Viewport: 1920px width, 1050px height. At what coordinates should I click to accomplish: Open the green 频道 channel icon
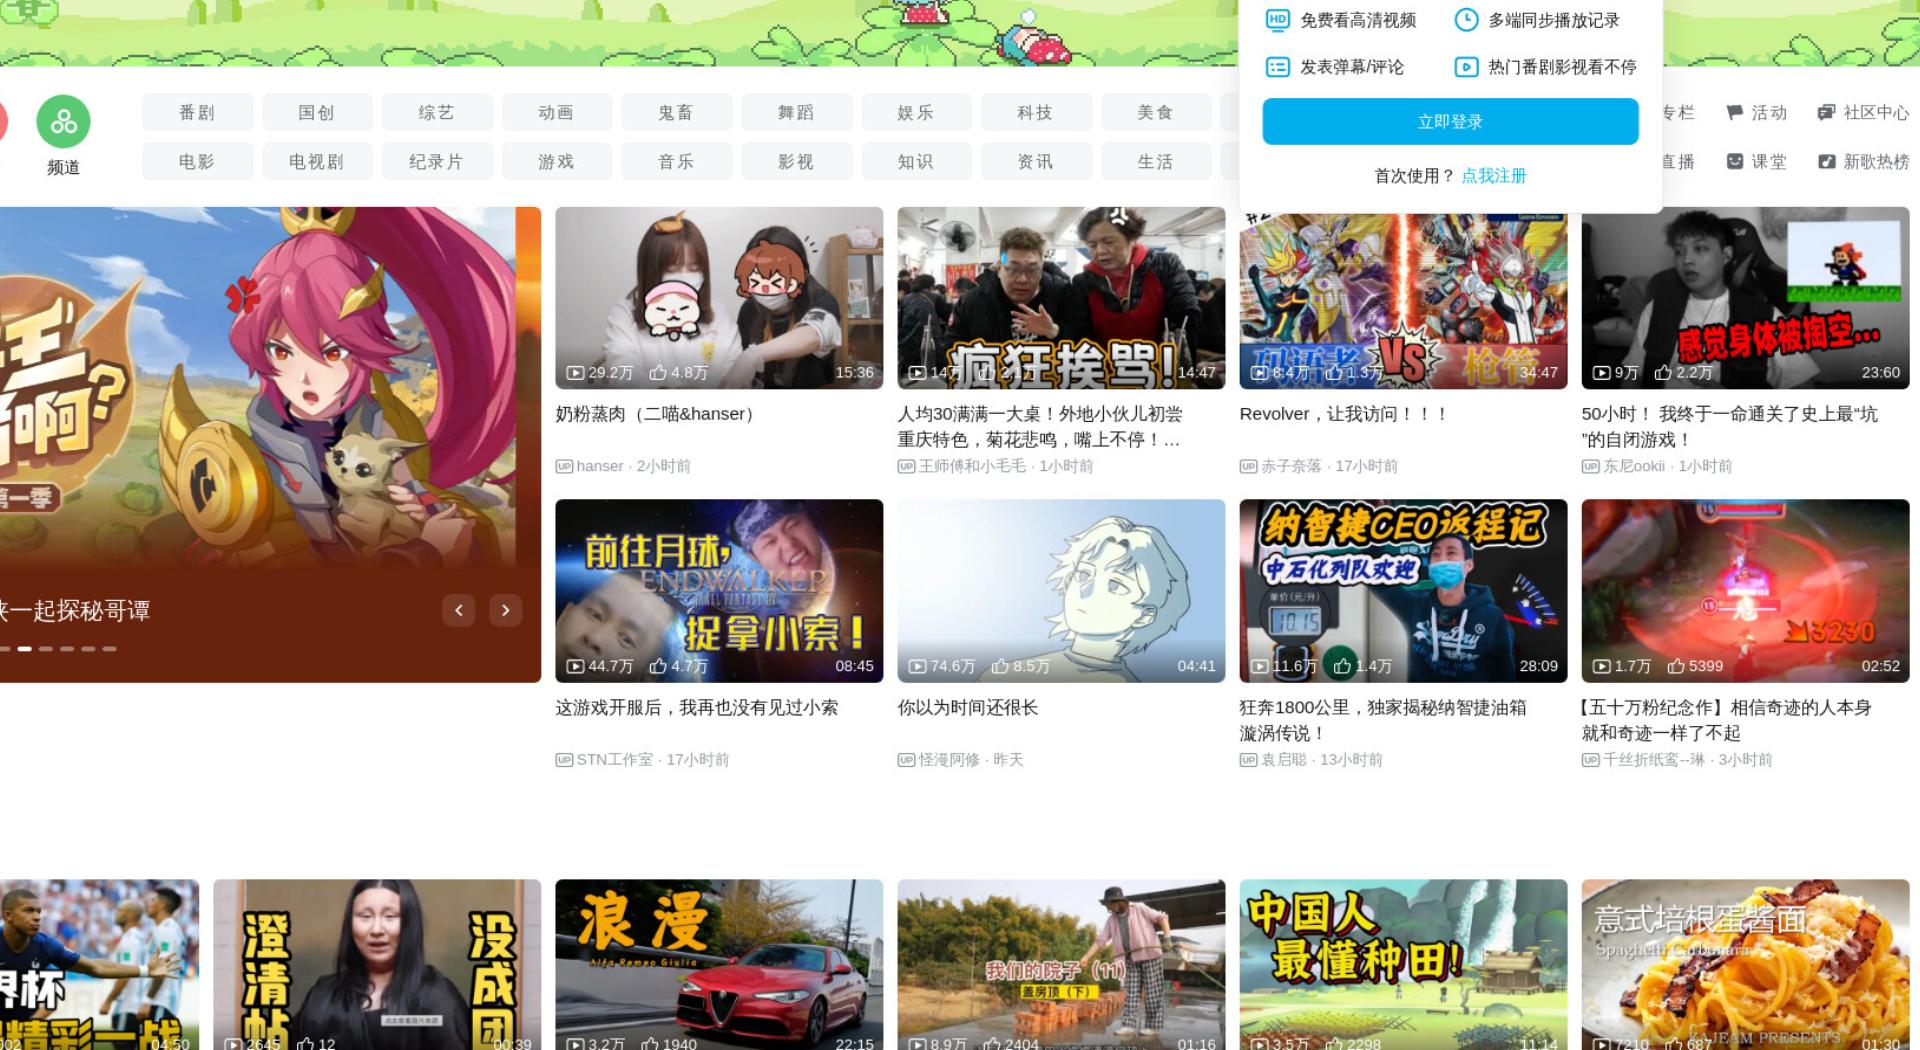click(63, 122)
